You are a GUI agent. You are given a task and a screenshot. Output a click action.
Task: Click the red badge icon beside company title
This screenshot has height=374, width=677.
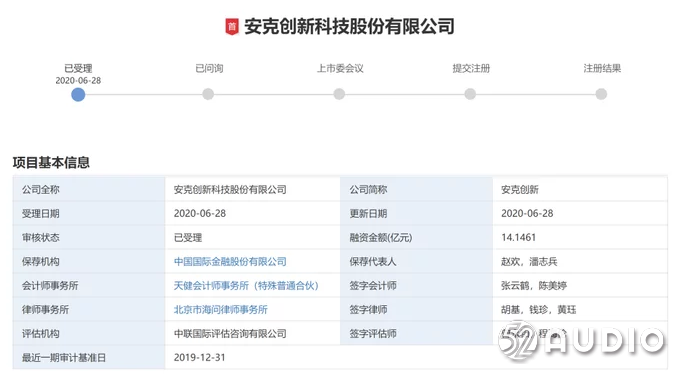pos(232,27)
